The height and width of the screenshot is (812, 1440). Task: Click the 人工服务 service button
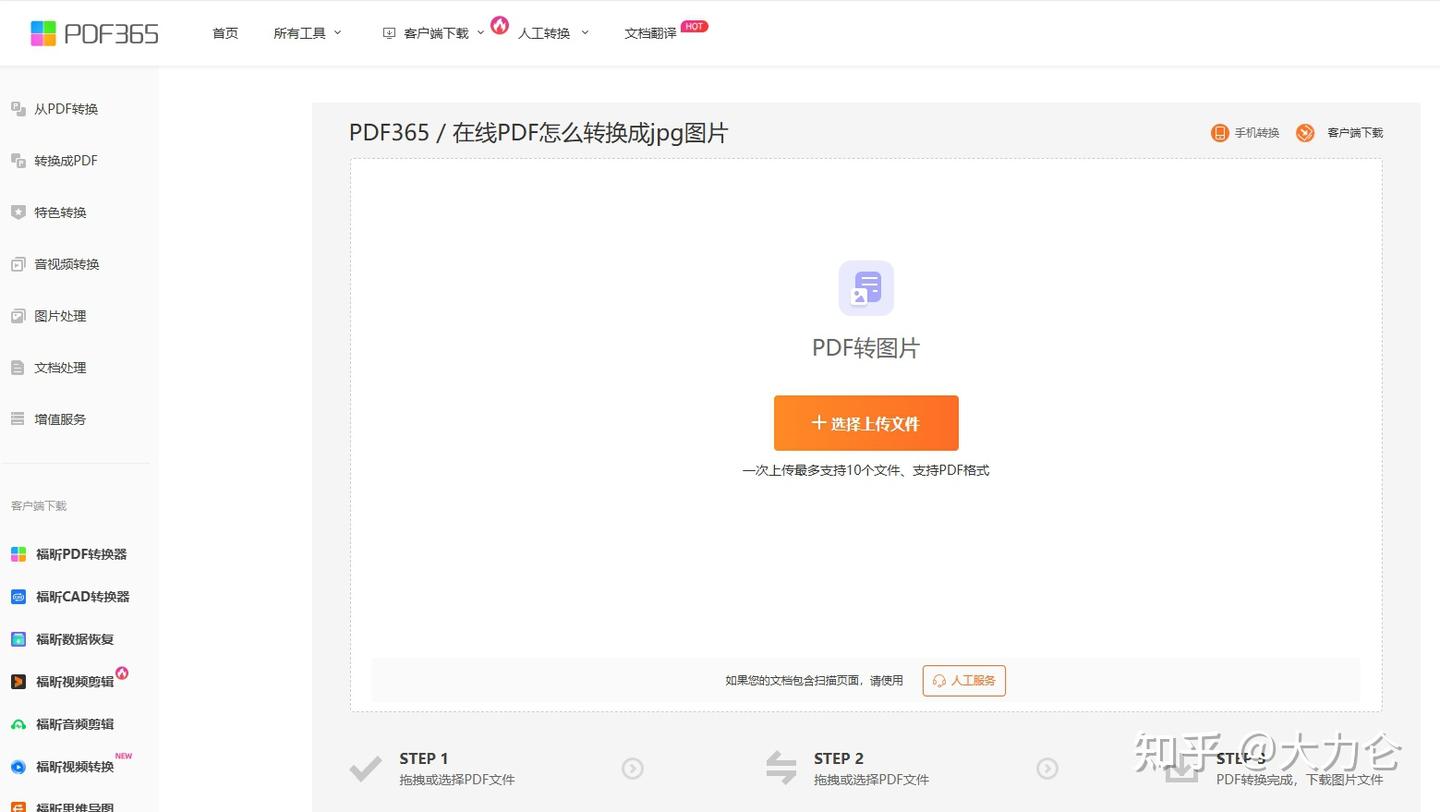[x=962, y=680]
